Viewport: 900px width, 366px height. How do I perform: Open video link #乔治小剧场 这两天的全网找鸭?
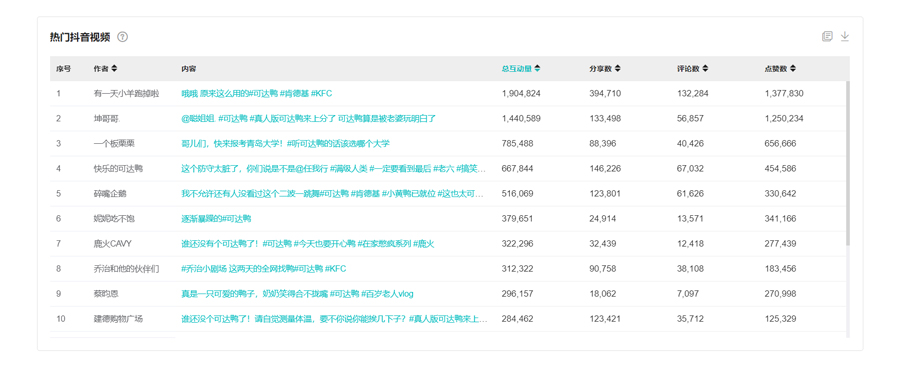[264, 268]
